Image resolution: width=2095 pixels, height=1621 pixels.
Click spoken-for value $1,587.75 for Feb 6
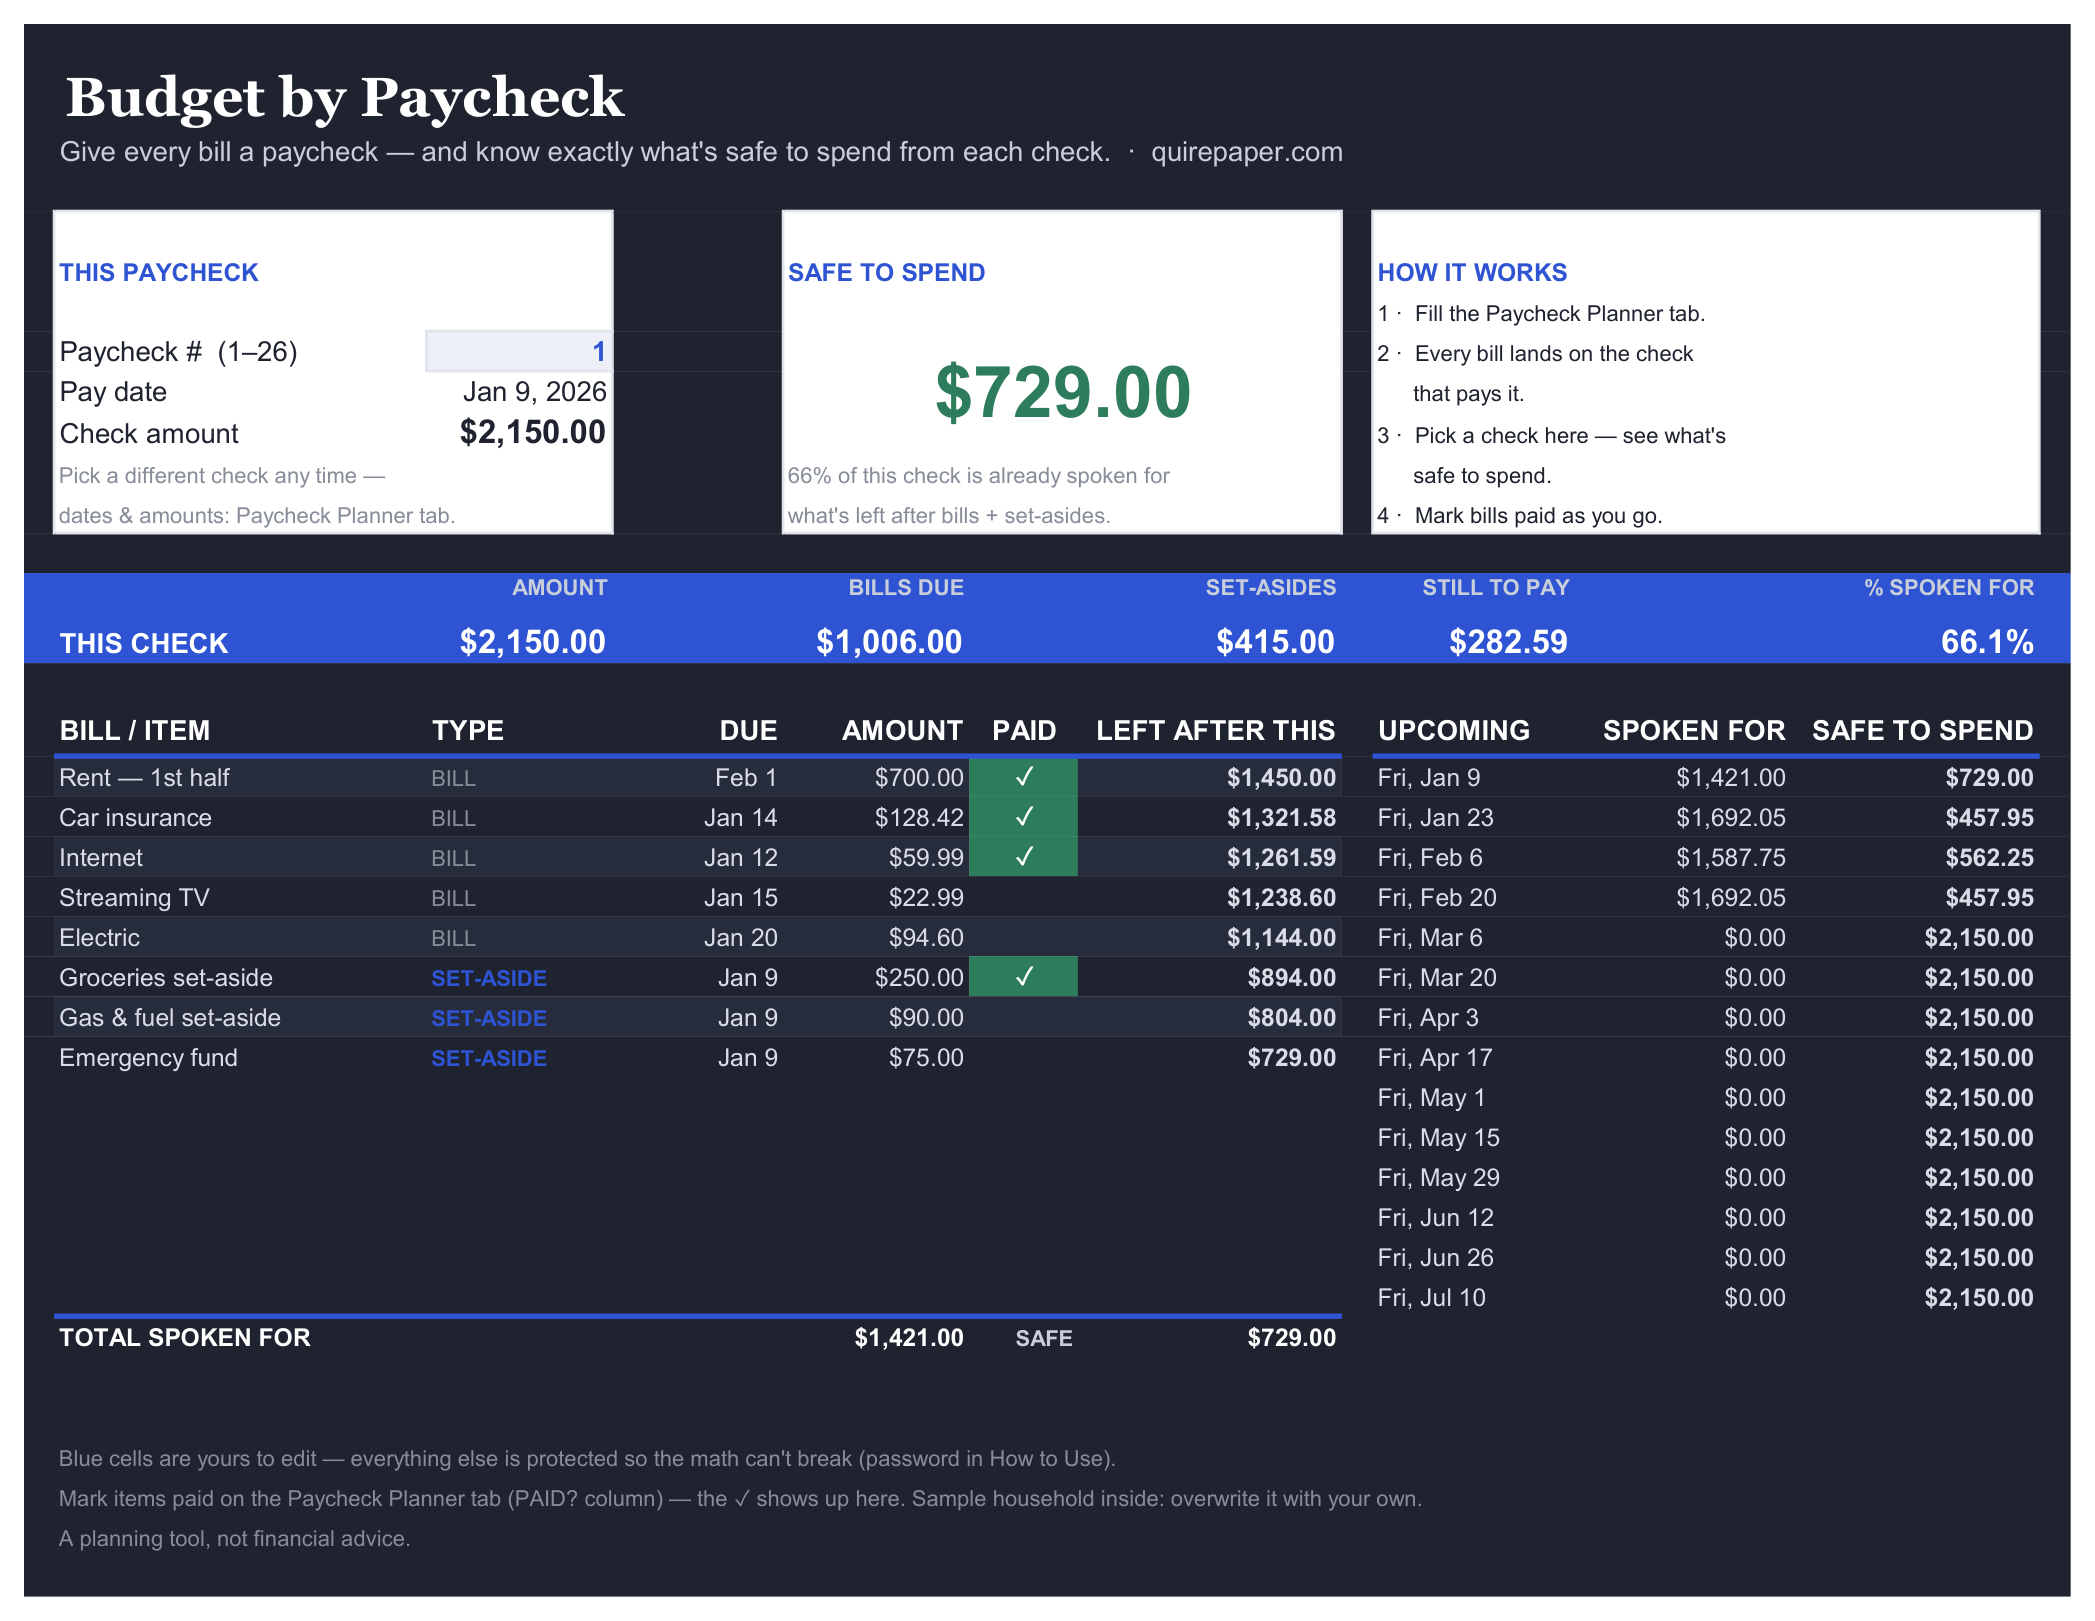[x=1731, y=857]
